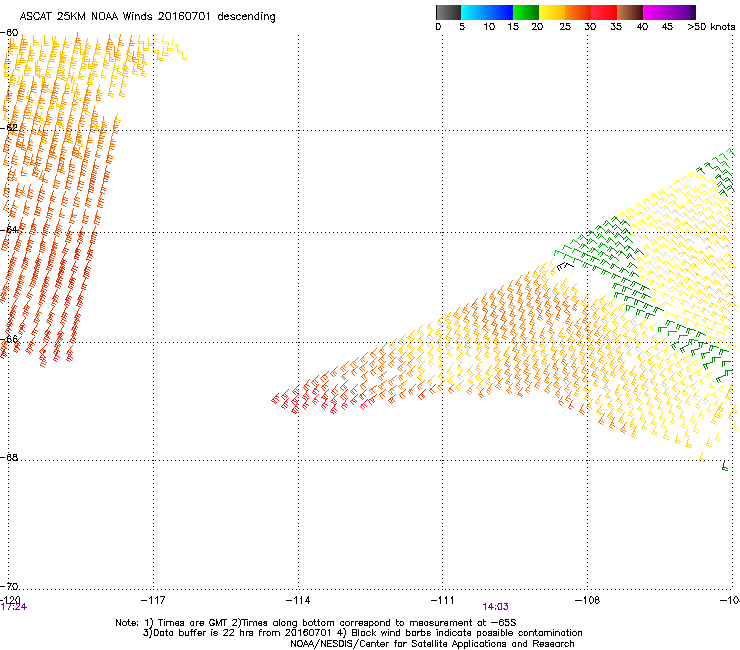The image size is (740, 650).
Task: Click the -60 latitude label
Action: 9,33
